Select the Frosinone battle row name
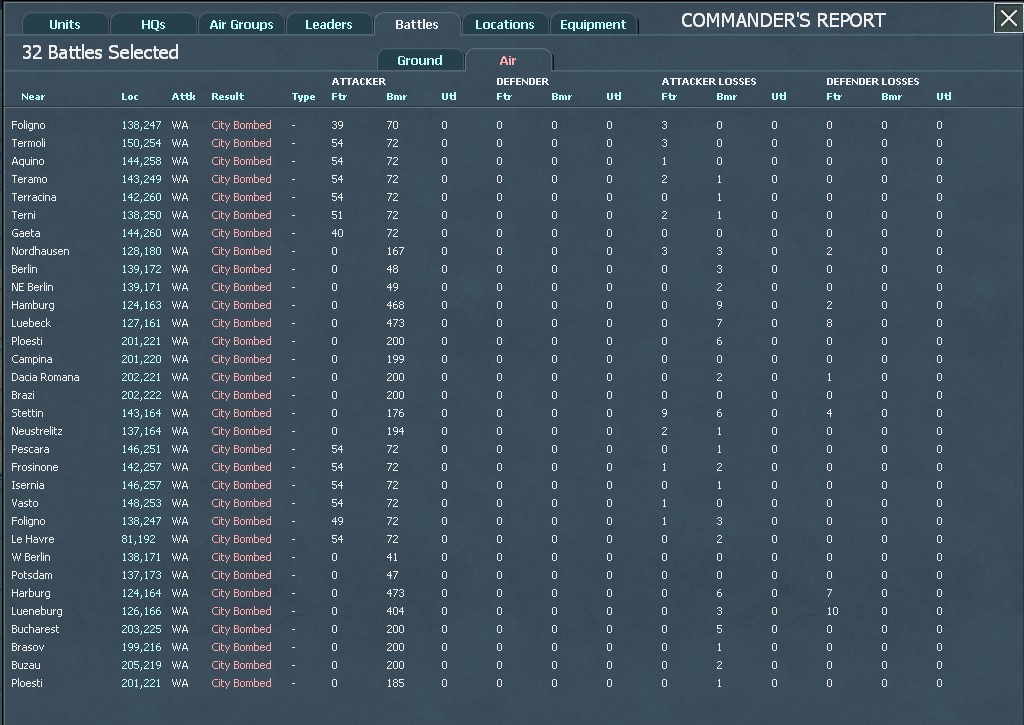 tap(35, 467)
